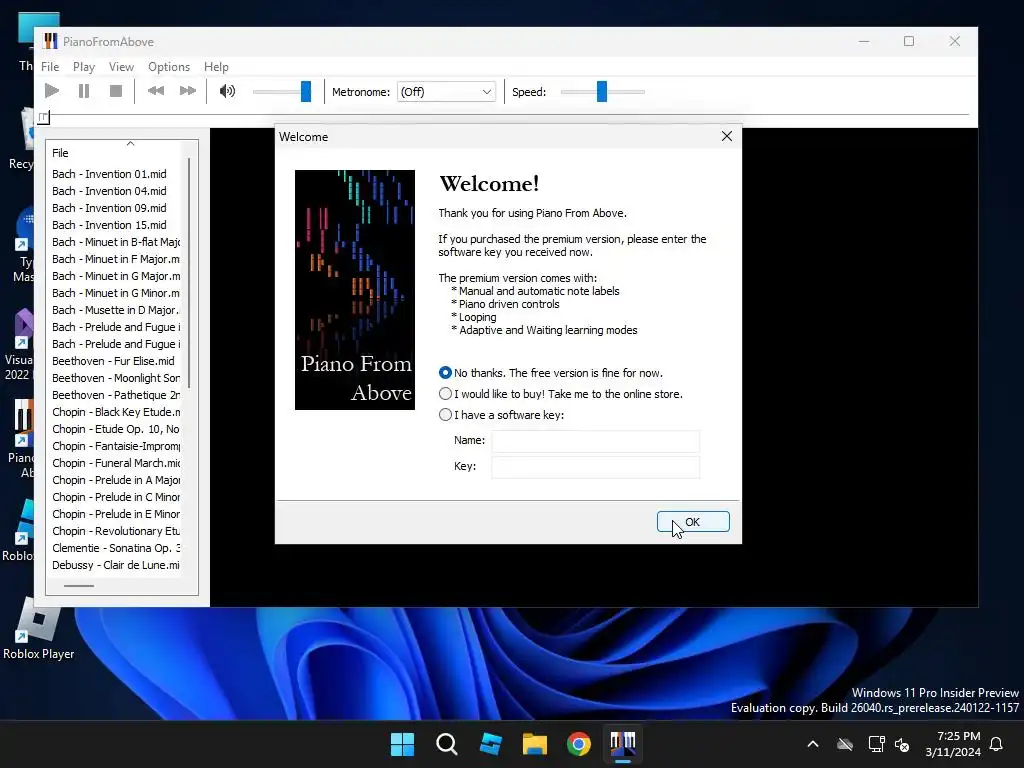Open taskbar Search
This screenshot has height=768, width=1024.
(447, 744)
